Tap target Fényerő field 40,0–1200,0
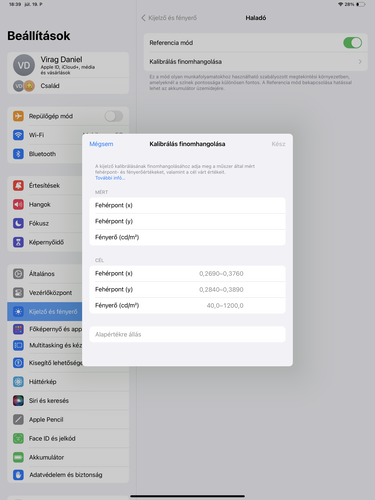 [187, 305]
